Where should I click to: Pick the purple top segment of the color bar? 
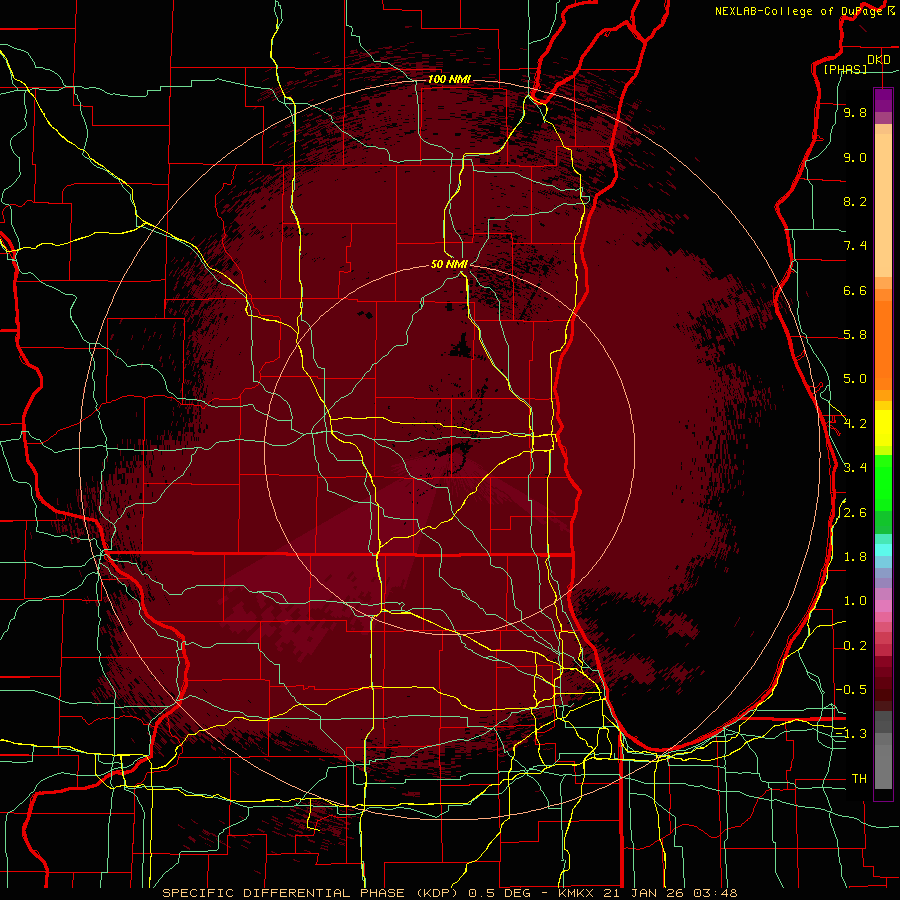[x=883, y=100]
